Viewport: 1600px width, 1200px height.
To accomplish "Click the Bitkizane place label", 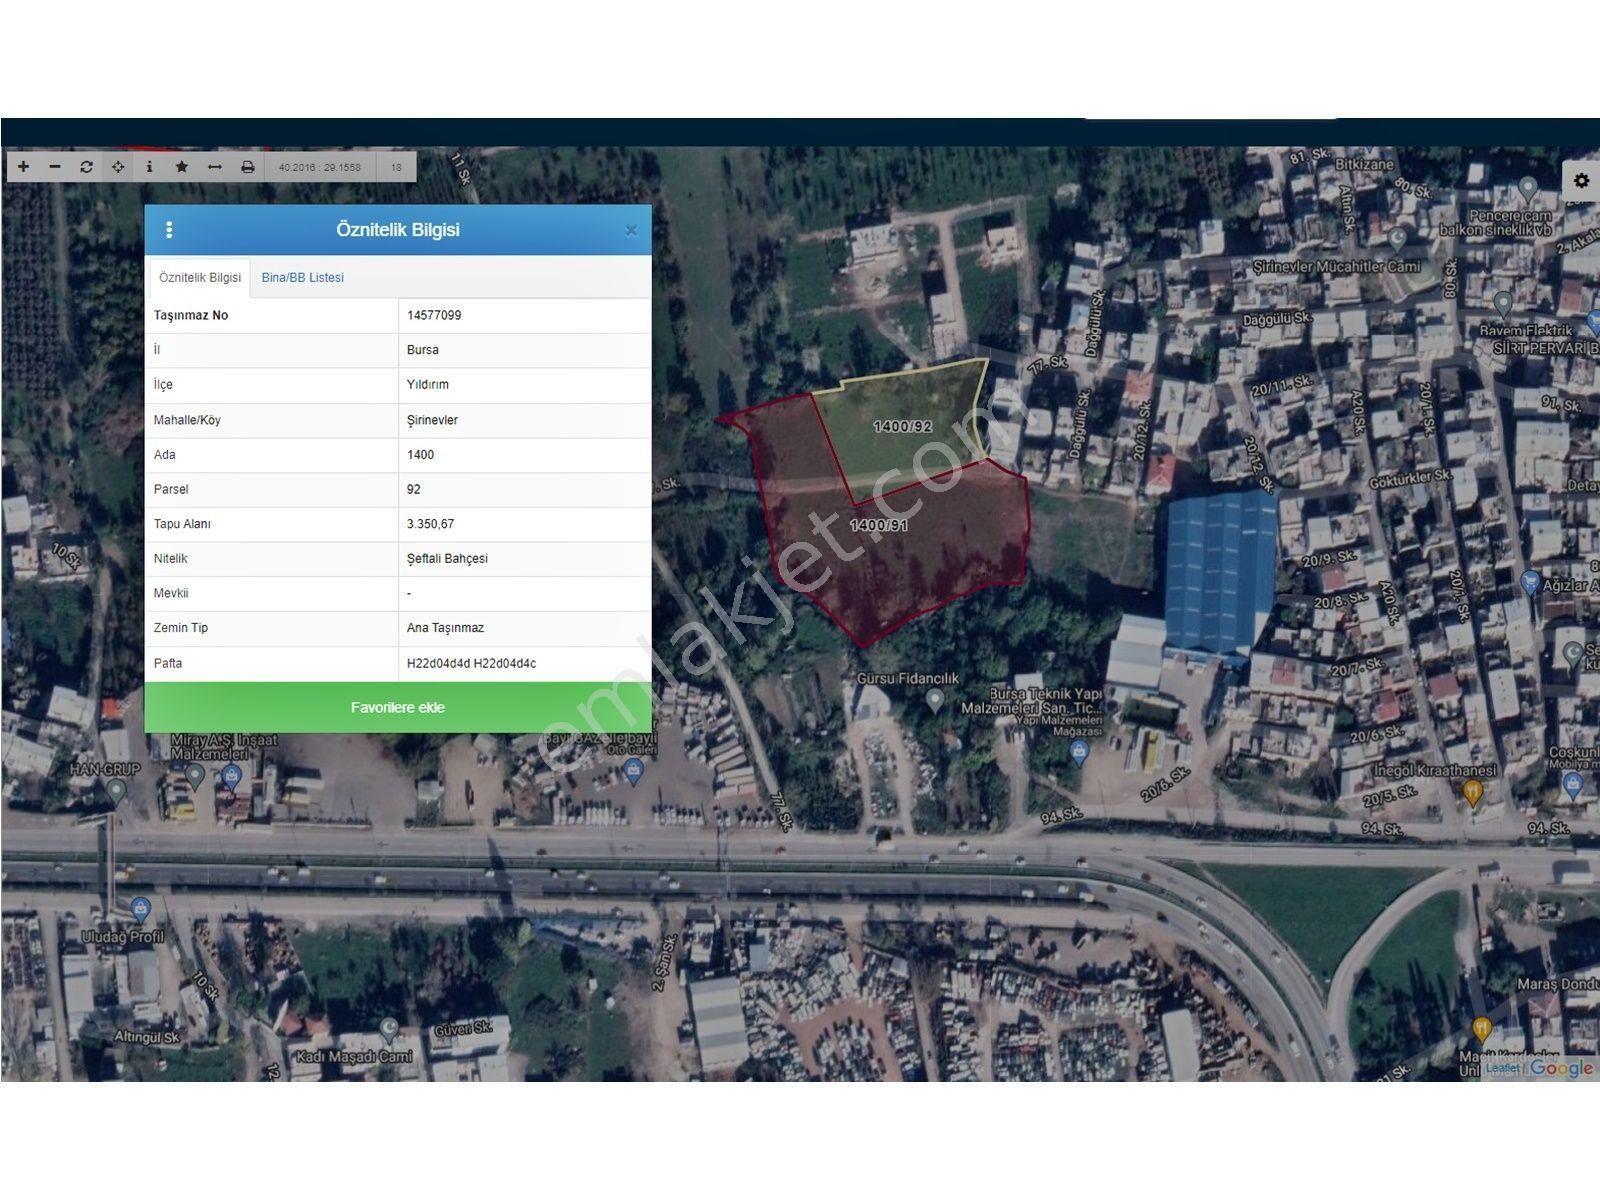I will [x=1364, y=164].
